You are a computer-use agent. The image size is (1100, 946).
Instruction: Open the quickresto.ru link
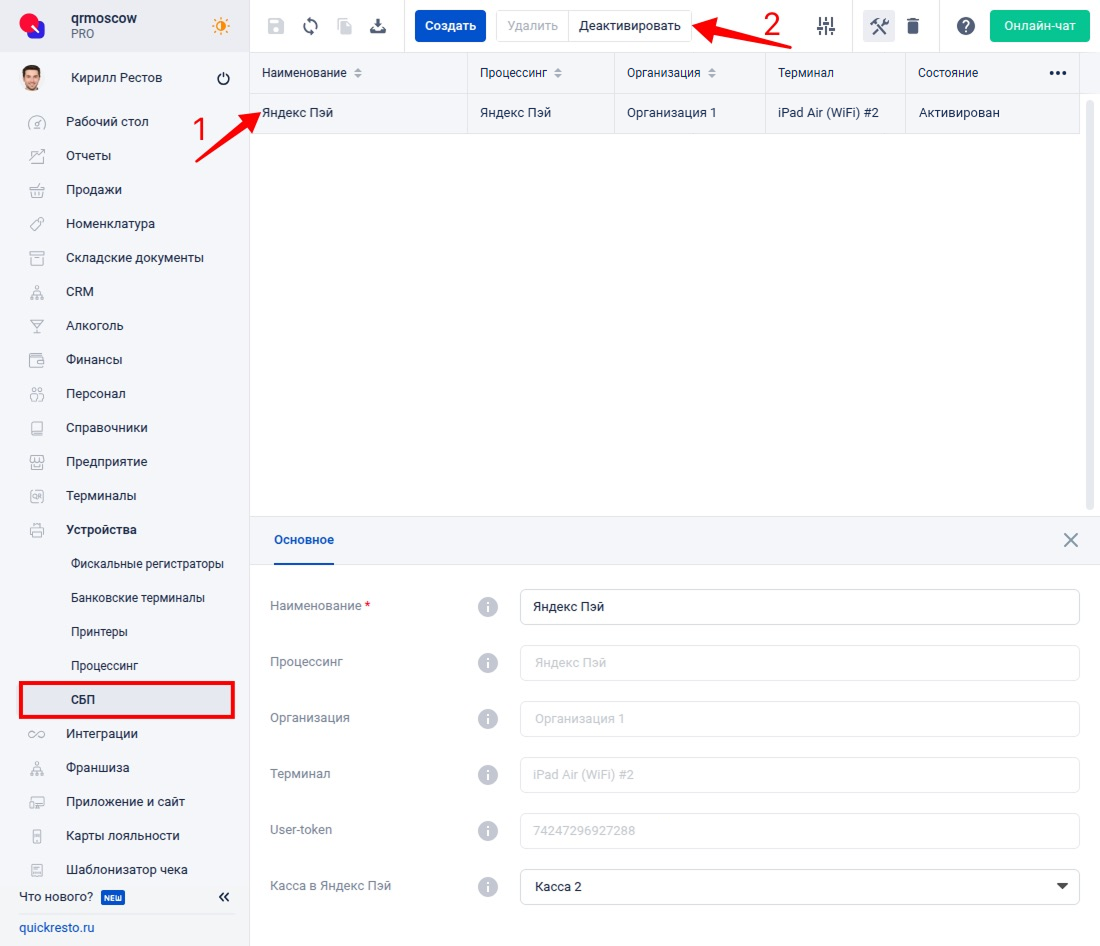57,928
